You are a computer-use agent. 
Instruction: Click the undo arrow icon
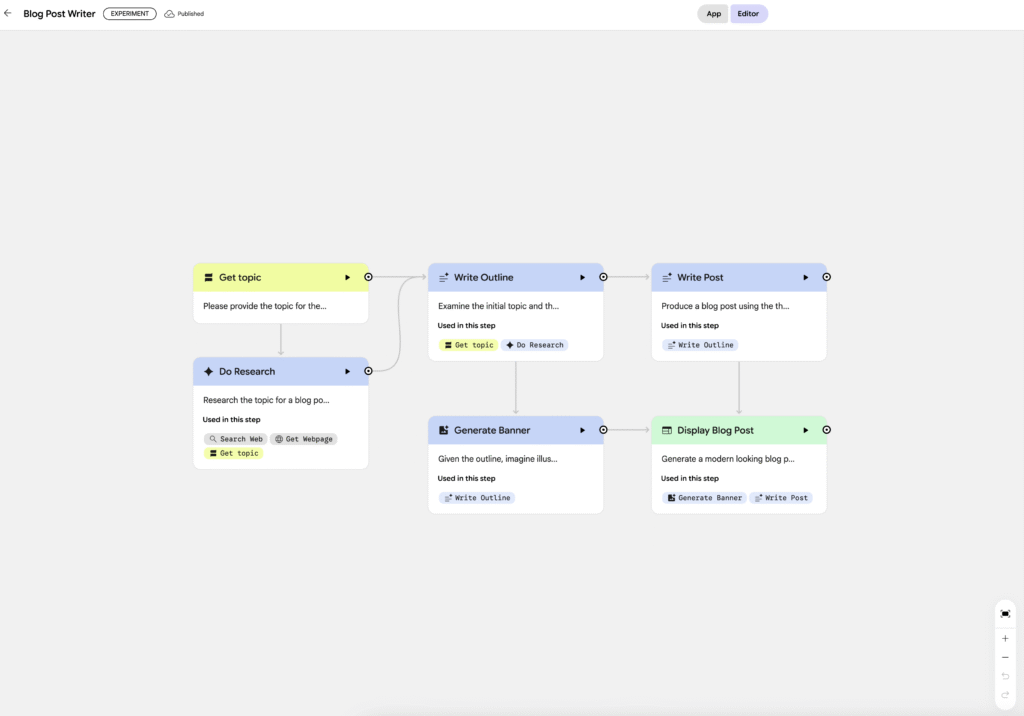pos(1005,676)
